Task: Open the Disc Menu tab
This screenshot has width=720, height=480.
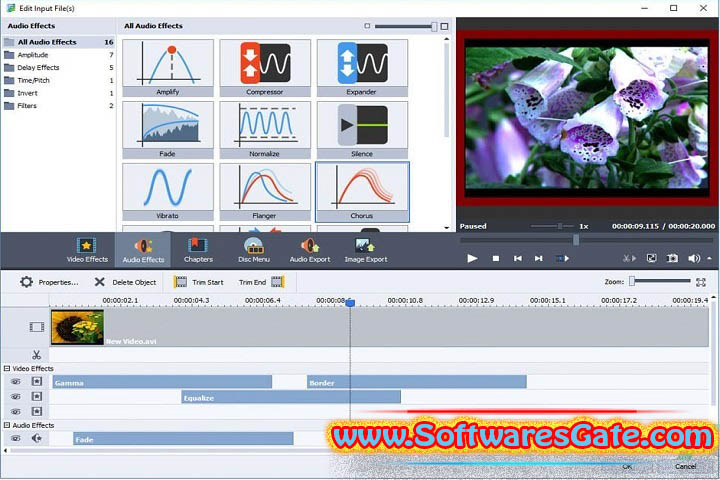Action: (x=254, y=250)
